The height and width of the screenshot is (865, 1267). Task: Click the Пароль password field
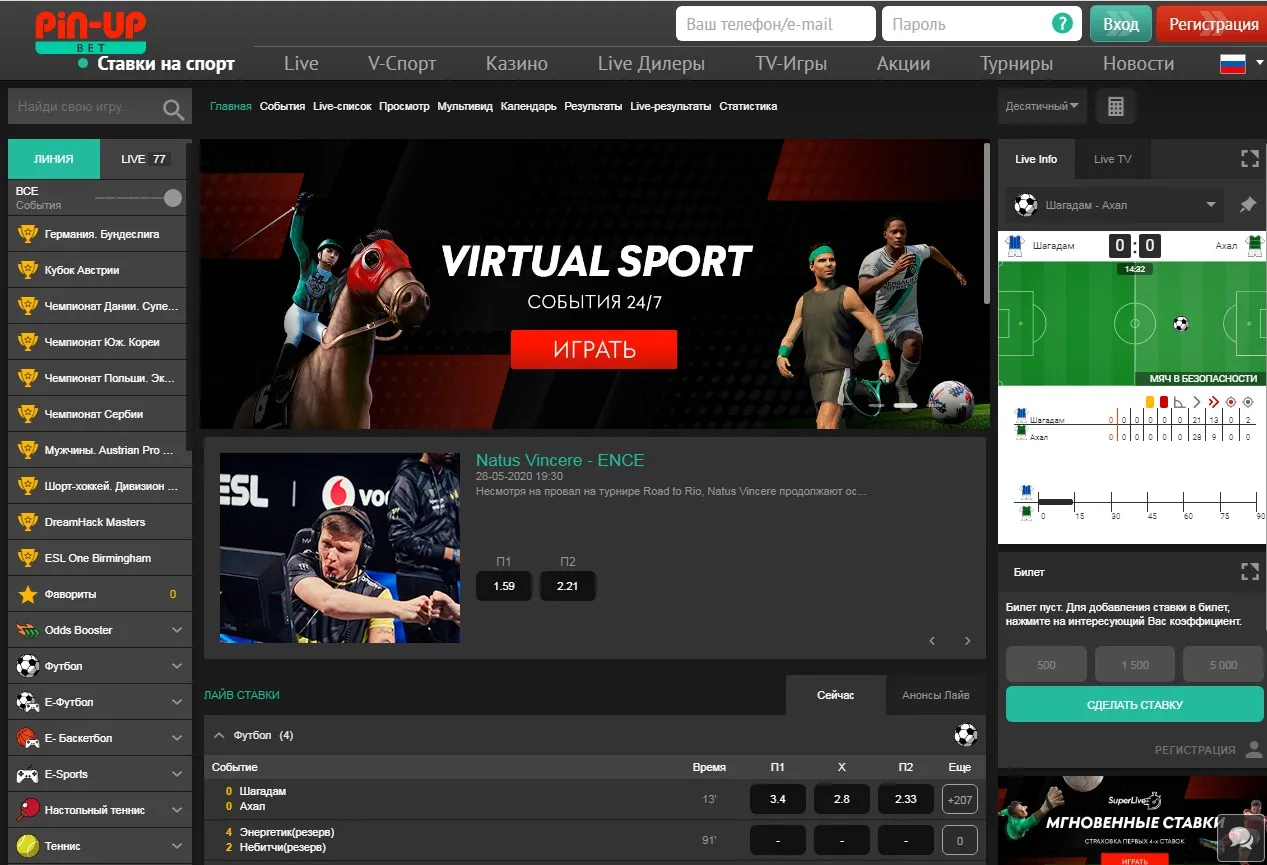click(x=981, y=24)
